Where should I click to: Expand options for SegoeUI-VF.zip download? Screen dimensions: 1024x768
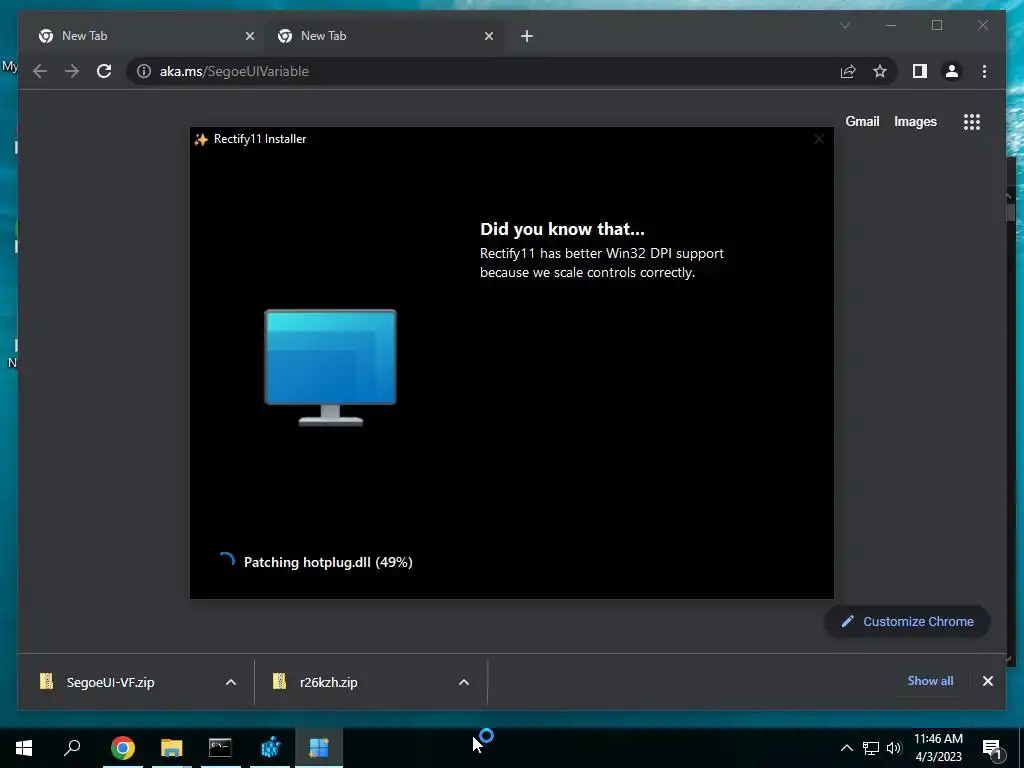click(x=231, y=682)
